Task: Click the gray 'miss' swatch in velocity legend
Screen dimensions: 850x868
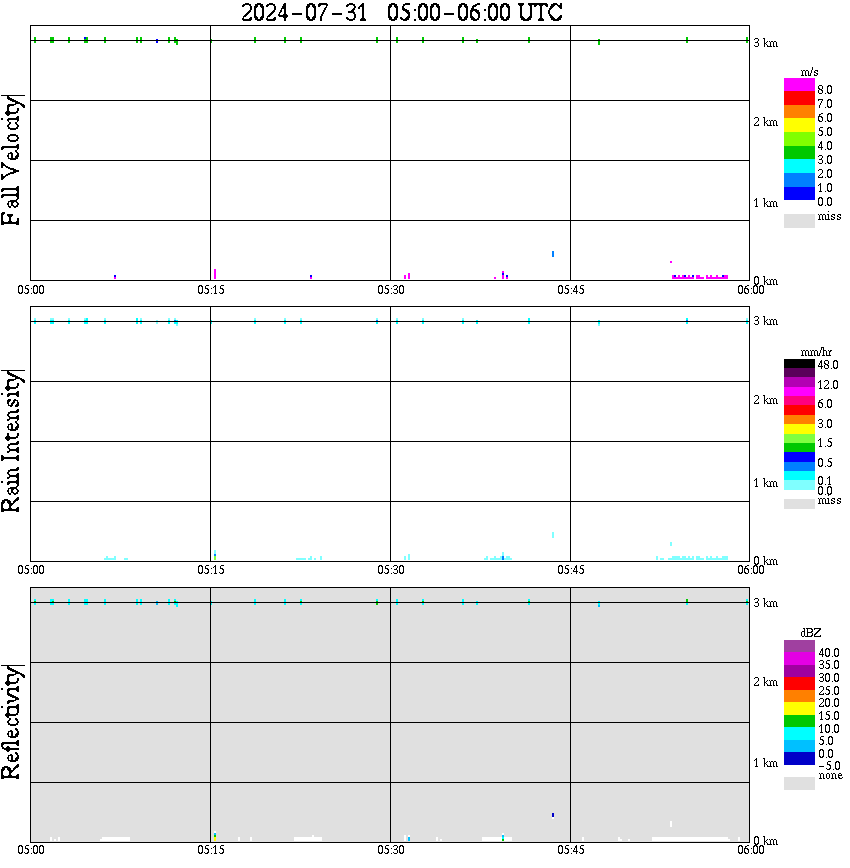Action: [799, 220]
